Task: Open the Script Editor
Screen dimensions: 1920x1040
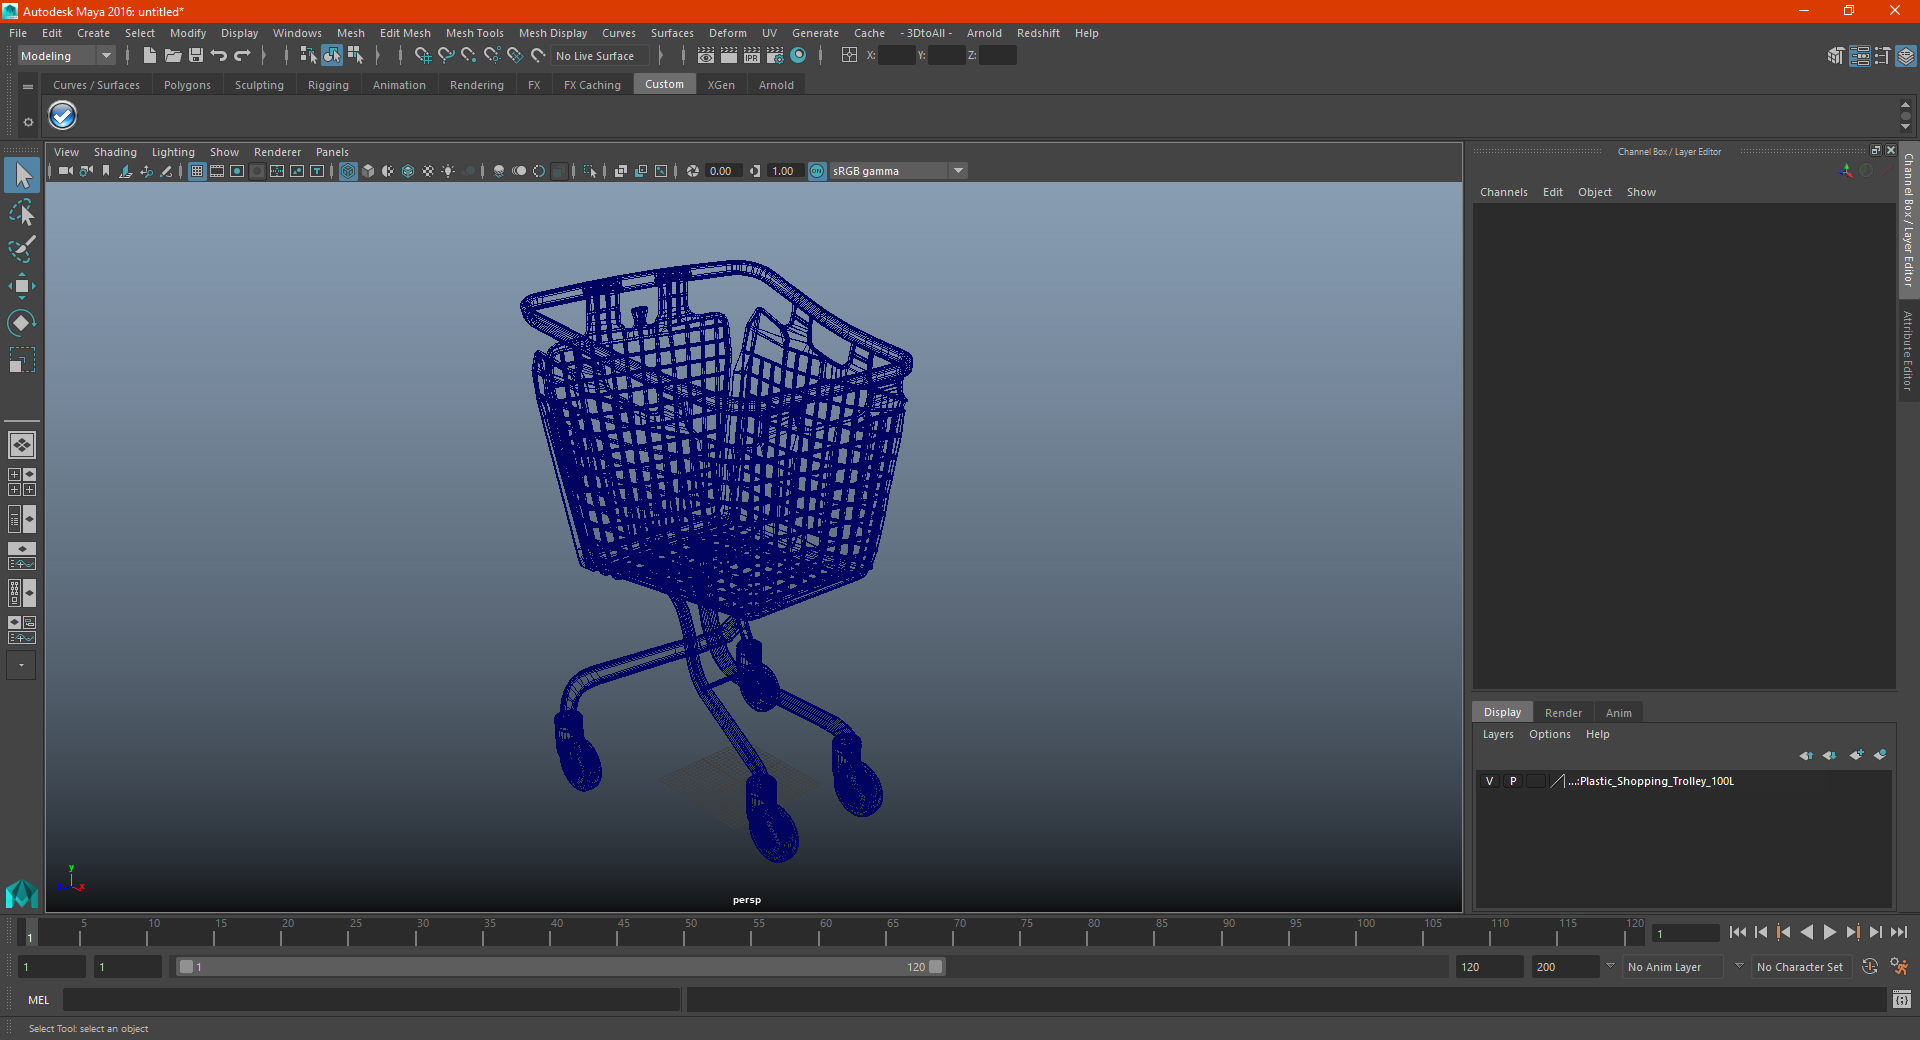Action: click(x=1902, y=999)
